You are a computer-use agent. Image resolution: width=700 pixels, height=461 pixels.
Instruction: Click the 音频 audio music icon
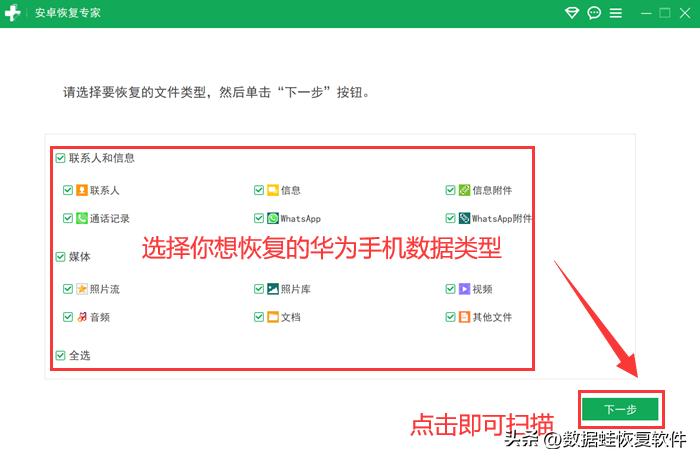click(82, 317)
